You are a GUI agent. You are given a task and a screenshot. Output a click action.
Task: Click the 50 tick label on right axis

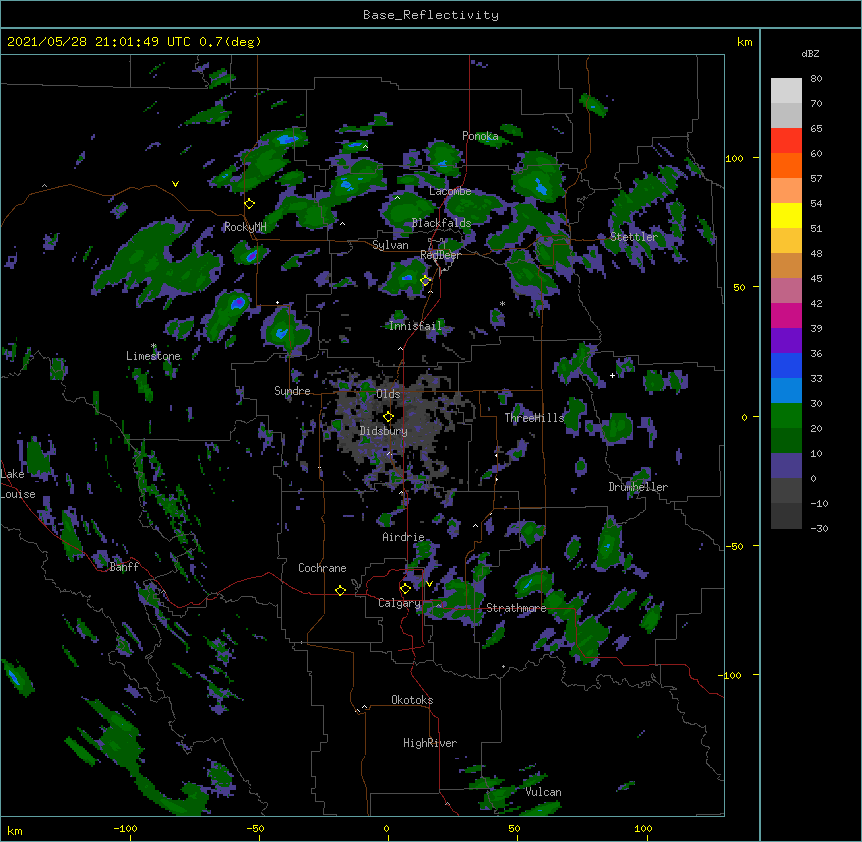[x=739, y=287]
